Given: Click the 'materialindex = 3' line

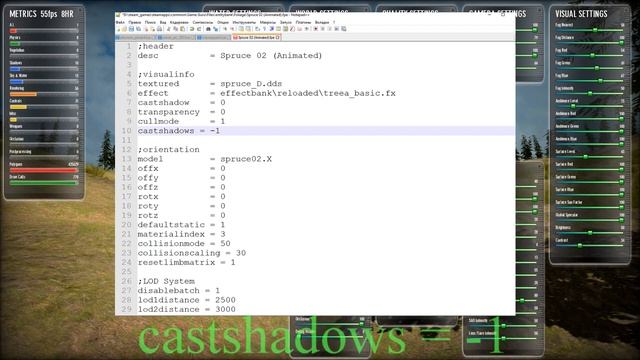Looking at the screenshot, I should click(181, 234).
